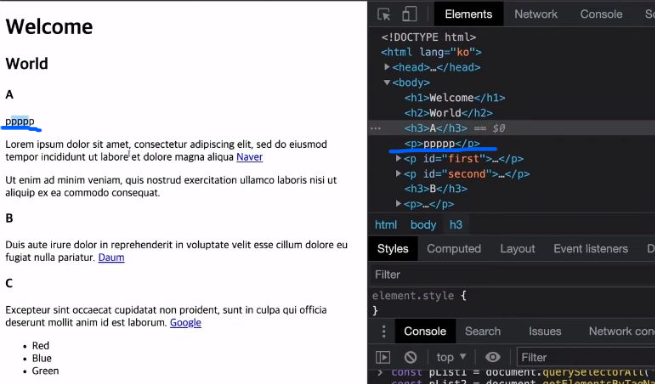This screenshot has width=655, height=384.
Task: Clear console with the ban icon
Action: tap(410, 357)
